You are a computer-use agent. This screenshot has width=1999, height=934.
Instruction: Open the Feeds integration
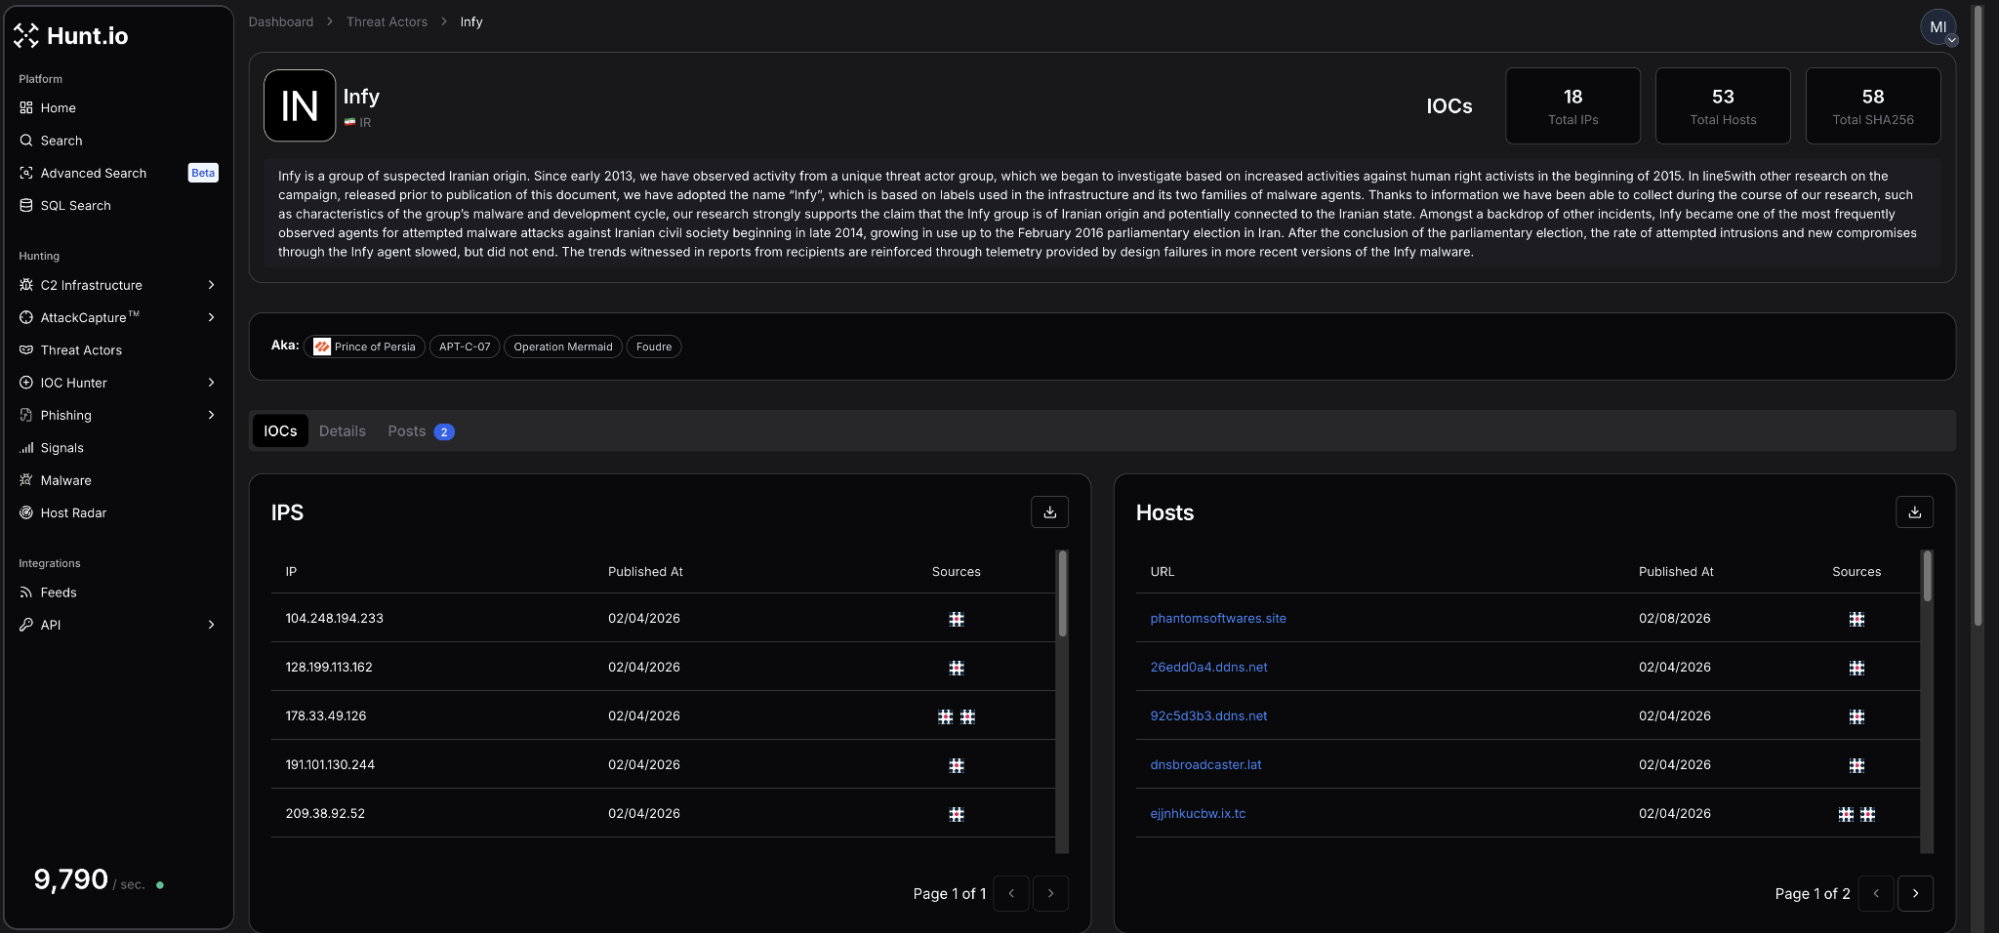58,592
